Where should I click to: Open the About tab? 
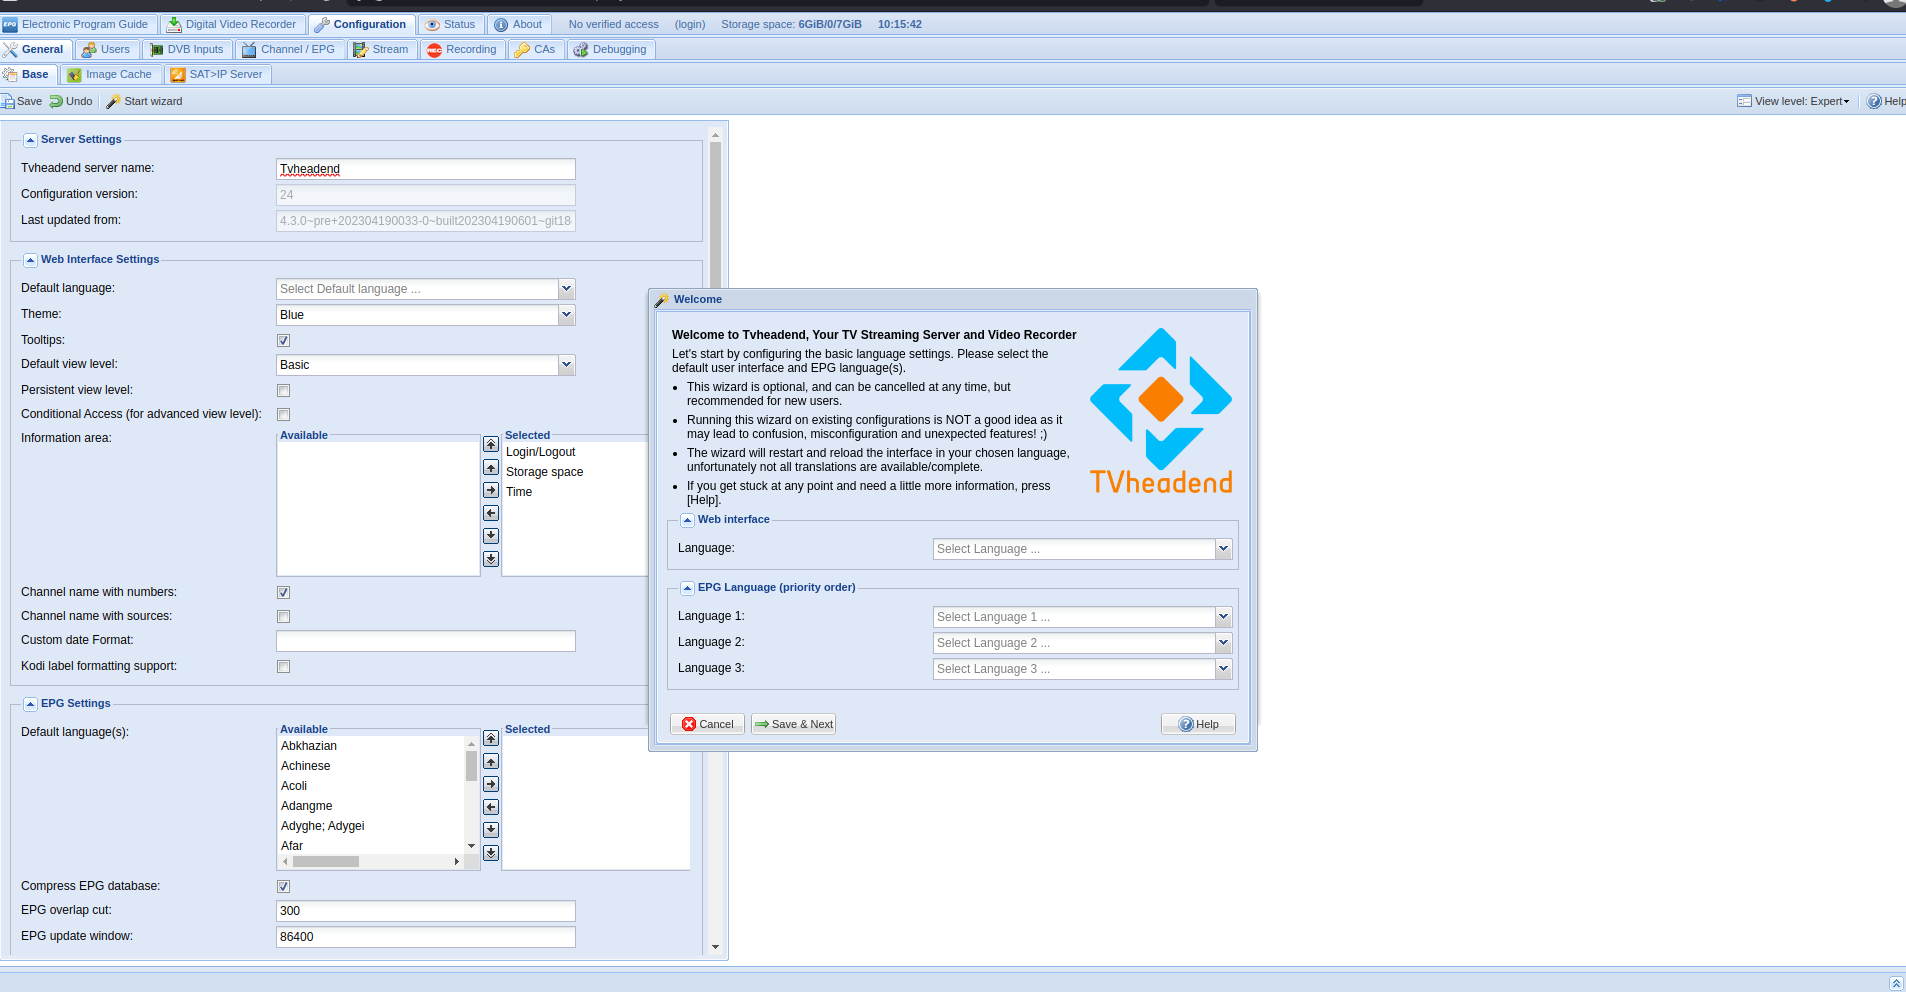pyautogui.click(x=519, y=24)
